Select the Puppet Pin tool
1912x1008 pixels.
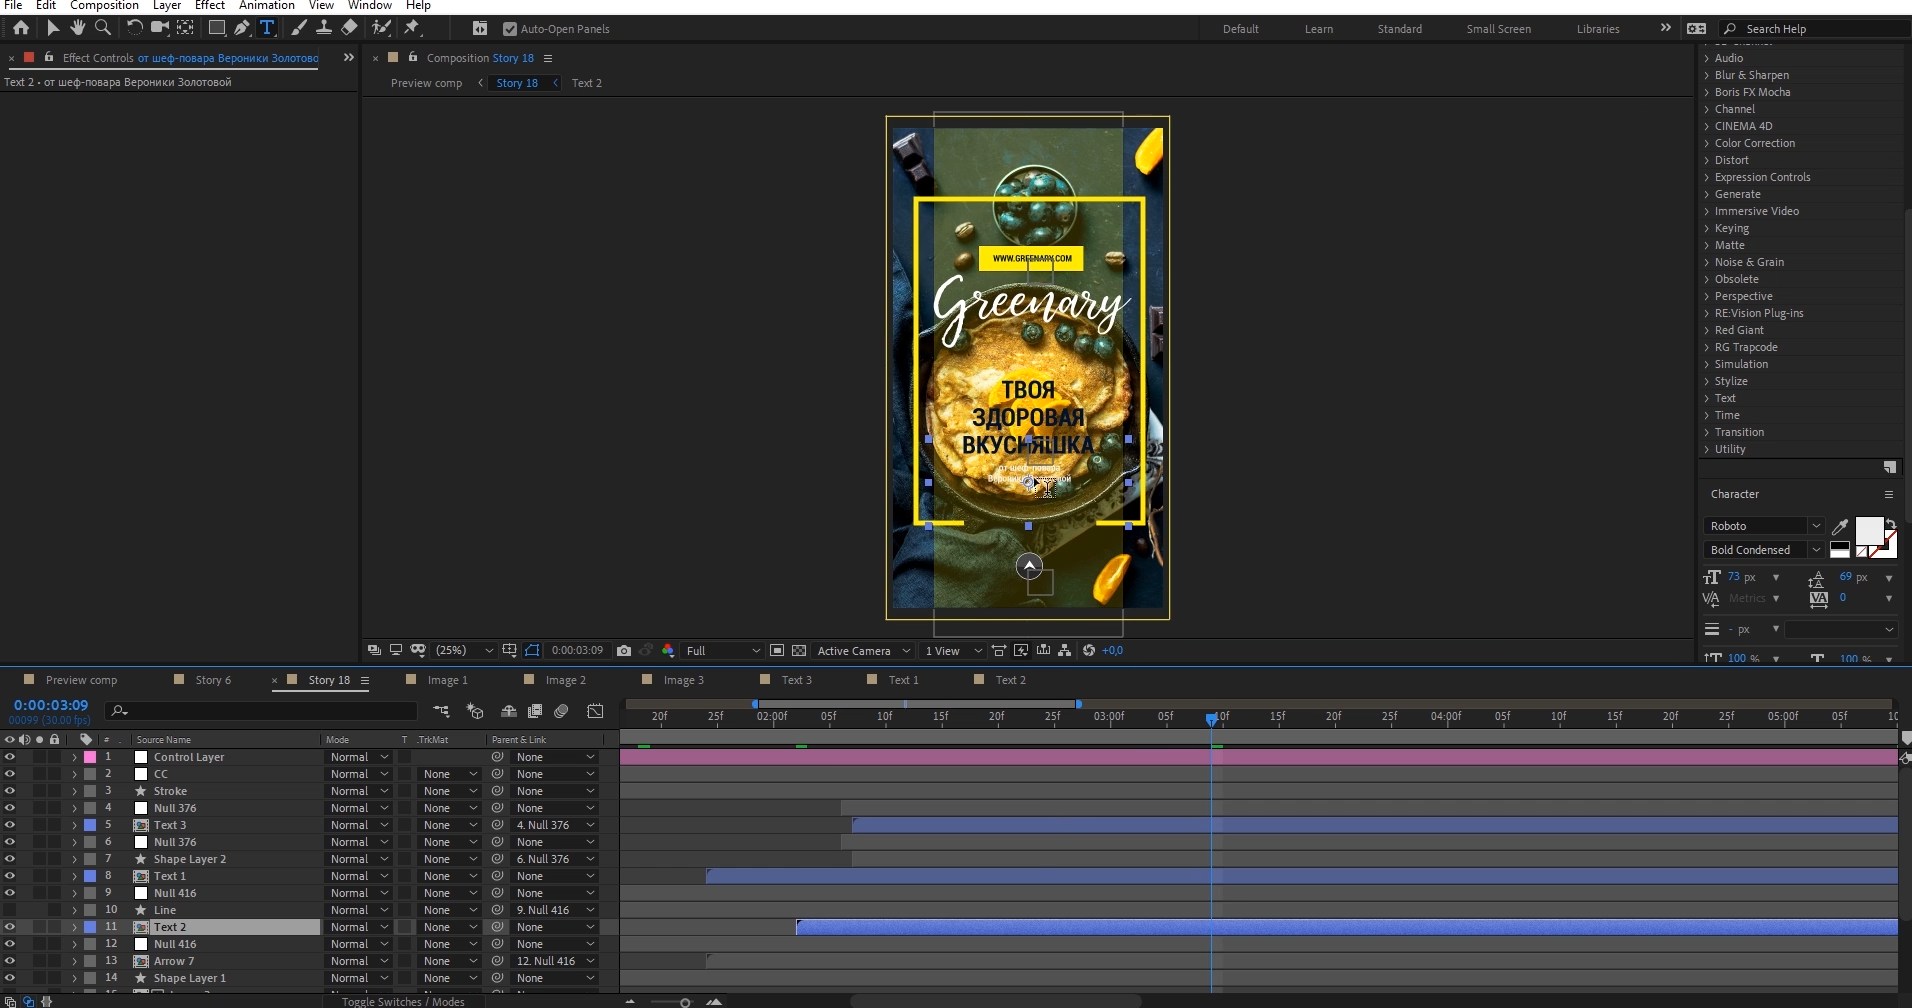click(x=412, y=28)
